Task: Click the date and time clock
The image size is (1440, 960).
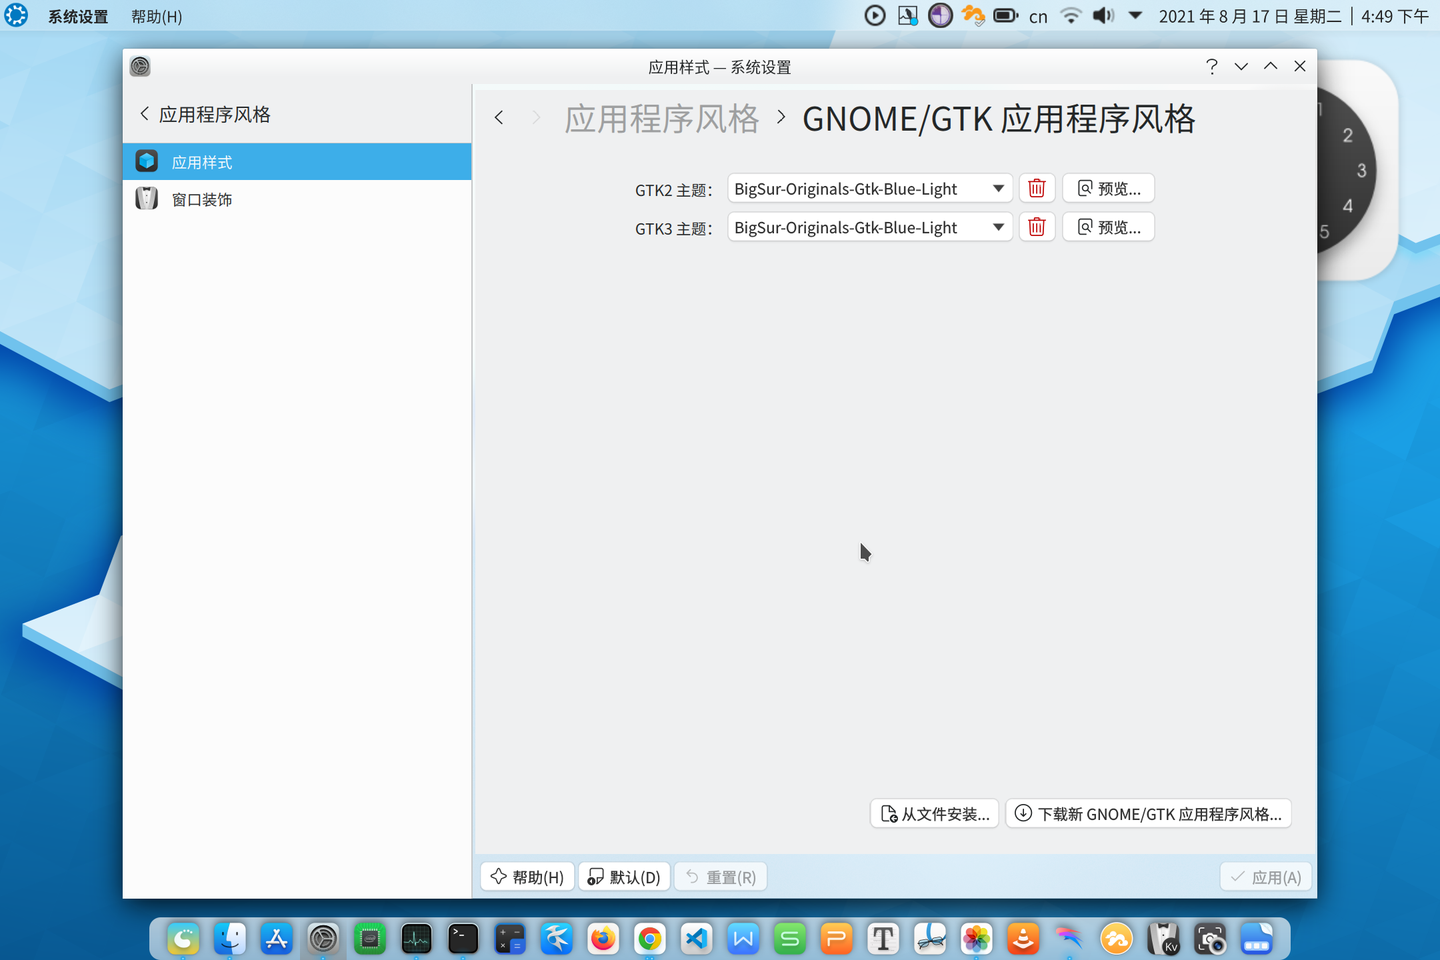Action: (x=1293, y=16)
